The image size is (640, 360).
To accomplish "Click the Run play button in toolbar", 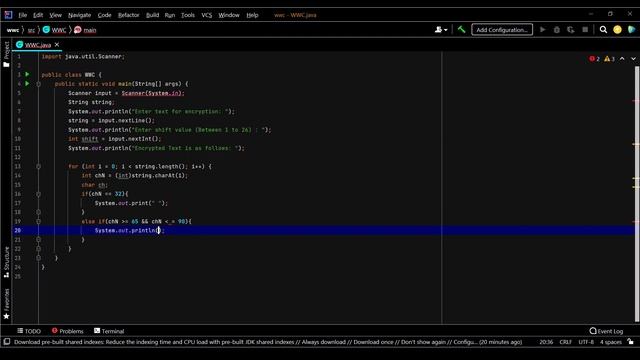I will click(x=542, y=29).
